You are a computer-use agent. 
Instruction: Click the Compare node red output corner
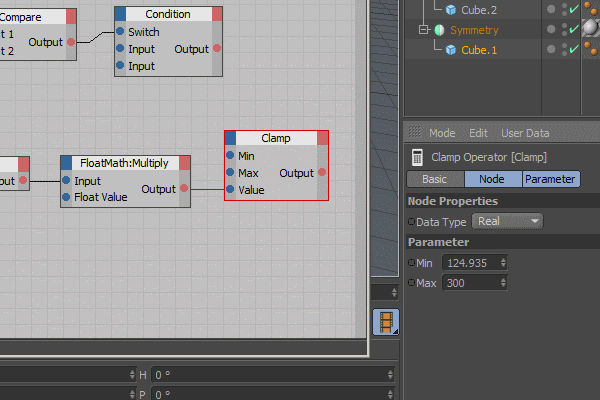click(71, 17)
